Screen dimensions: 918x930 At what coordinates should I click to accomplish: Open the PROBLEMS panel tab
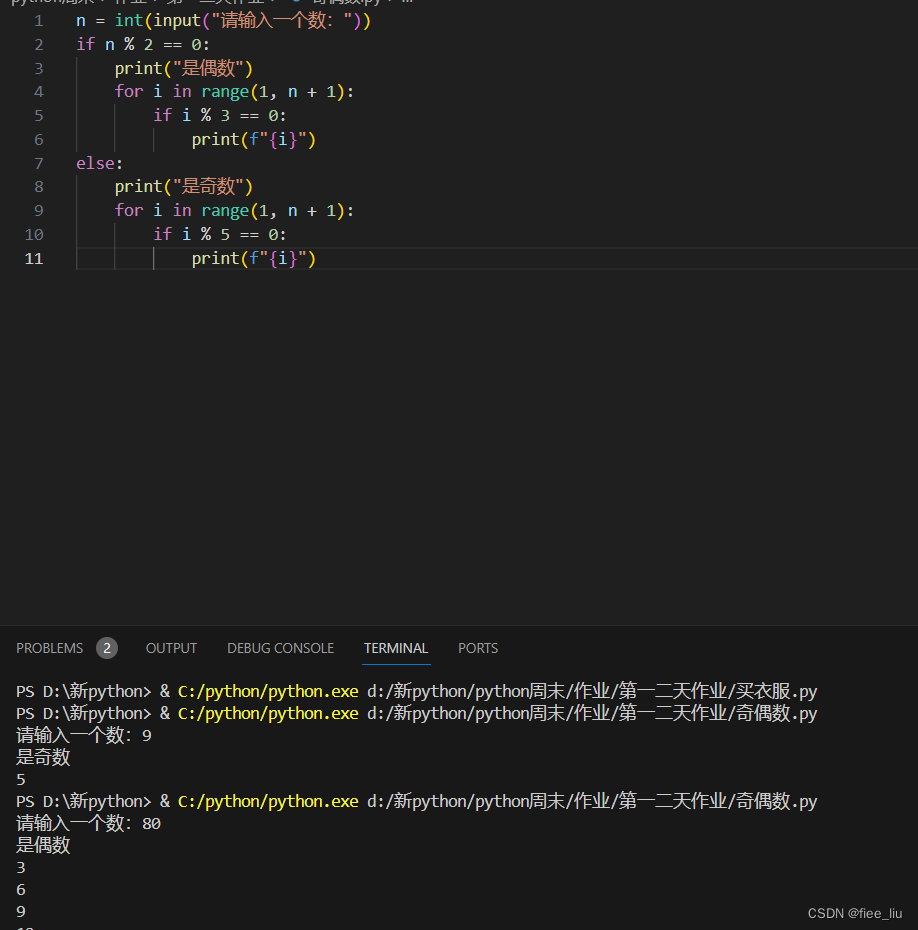49,648
